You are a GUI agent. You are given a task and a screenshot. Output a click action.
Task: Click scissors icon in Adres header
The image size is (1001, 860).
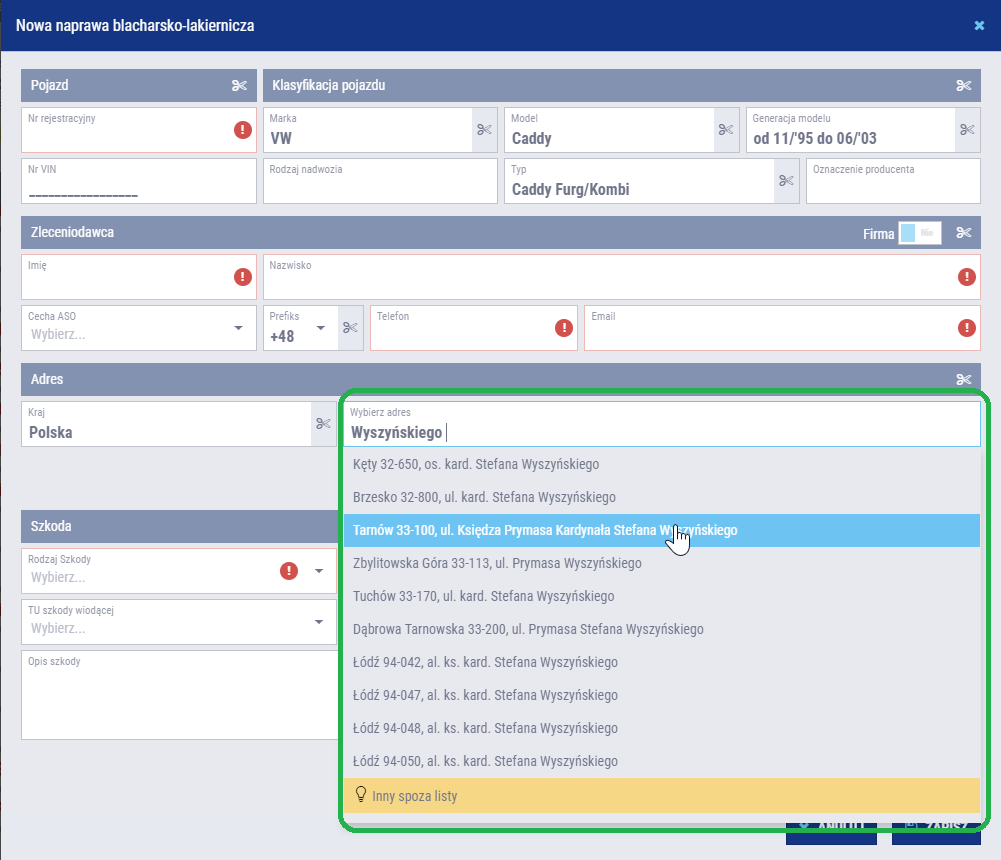(x=963, y=379)
